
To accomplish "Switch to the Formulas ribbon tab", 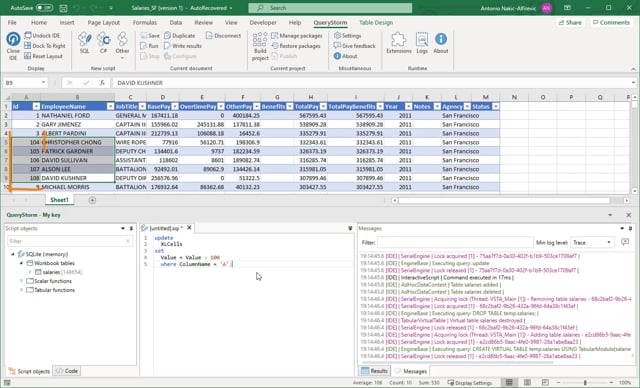I will pyautogui.click(x=144, y=22).
